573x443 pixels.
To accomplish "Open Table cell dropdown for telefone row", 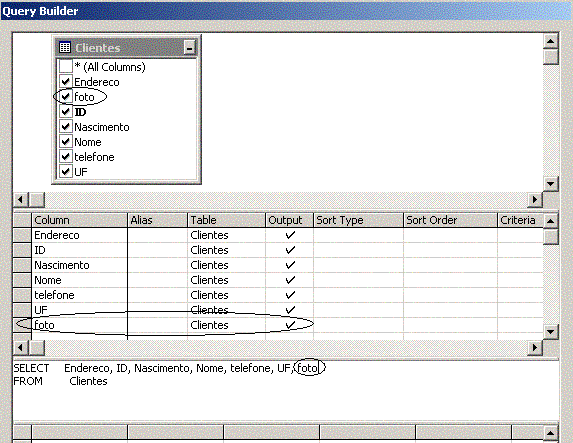I will coord(227,295).
